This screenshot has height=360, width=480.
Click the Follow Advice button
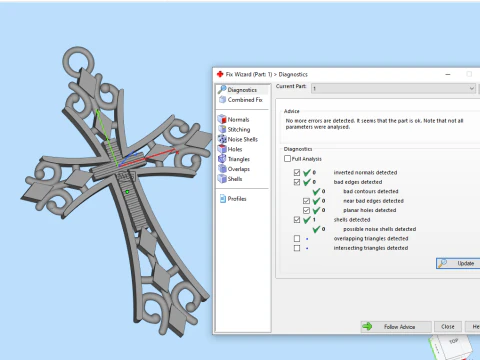(x=396, y=327)
